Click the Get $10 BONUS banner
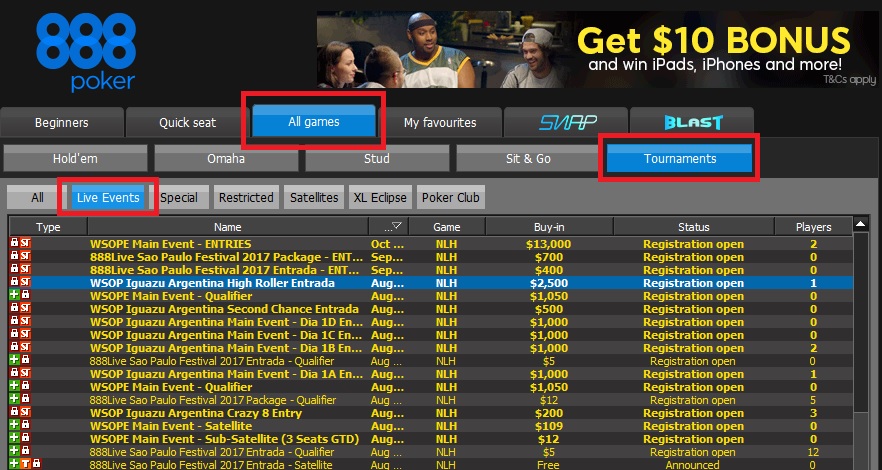The image size is (882, 470). 597,49
